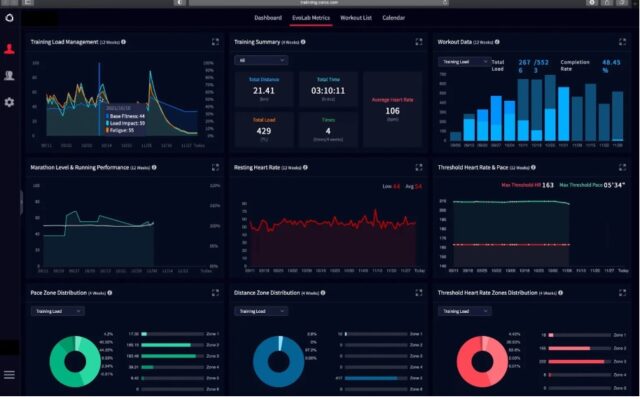Open Training Load dropdown in Pace Zone Distribution

[58, 311]
